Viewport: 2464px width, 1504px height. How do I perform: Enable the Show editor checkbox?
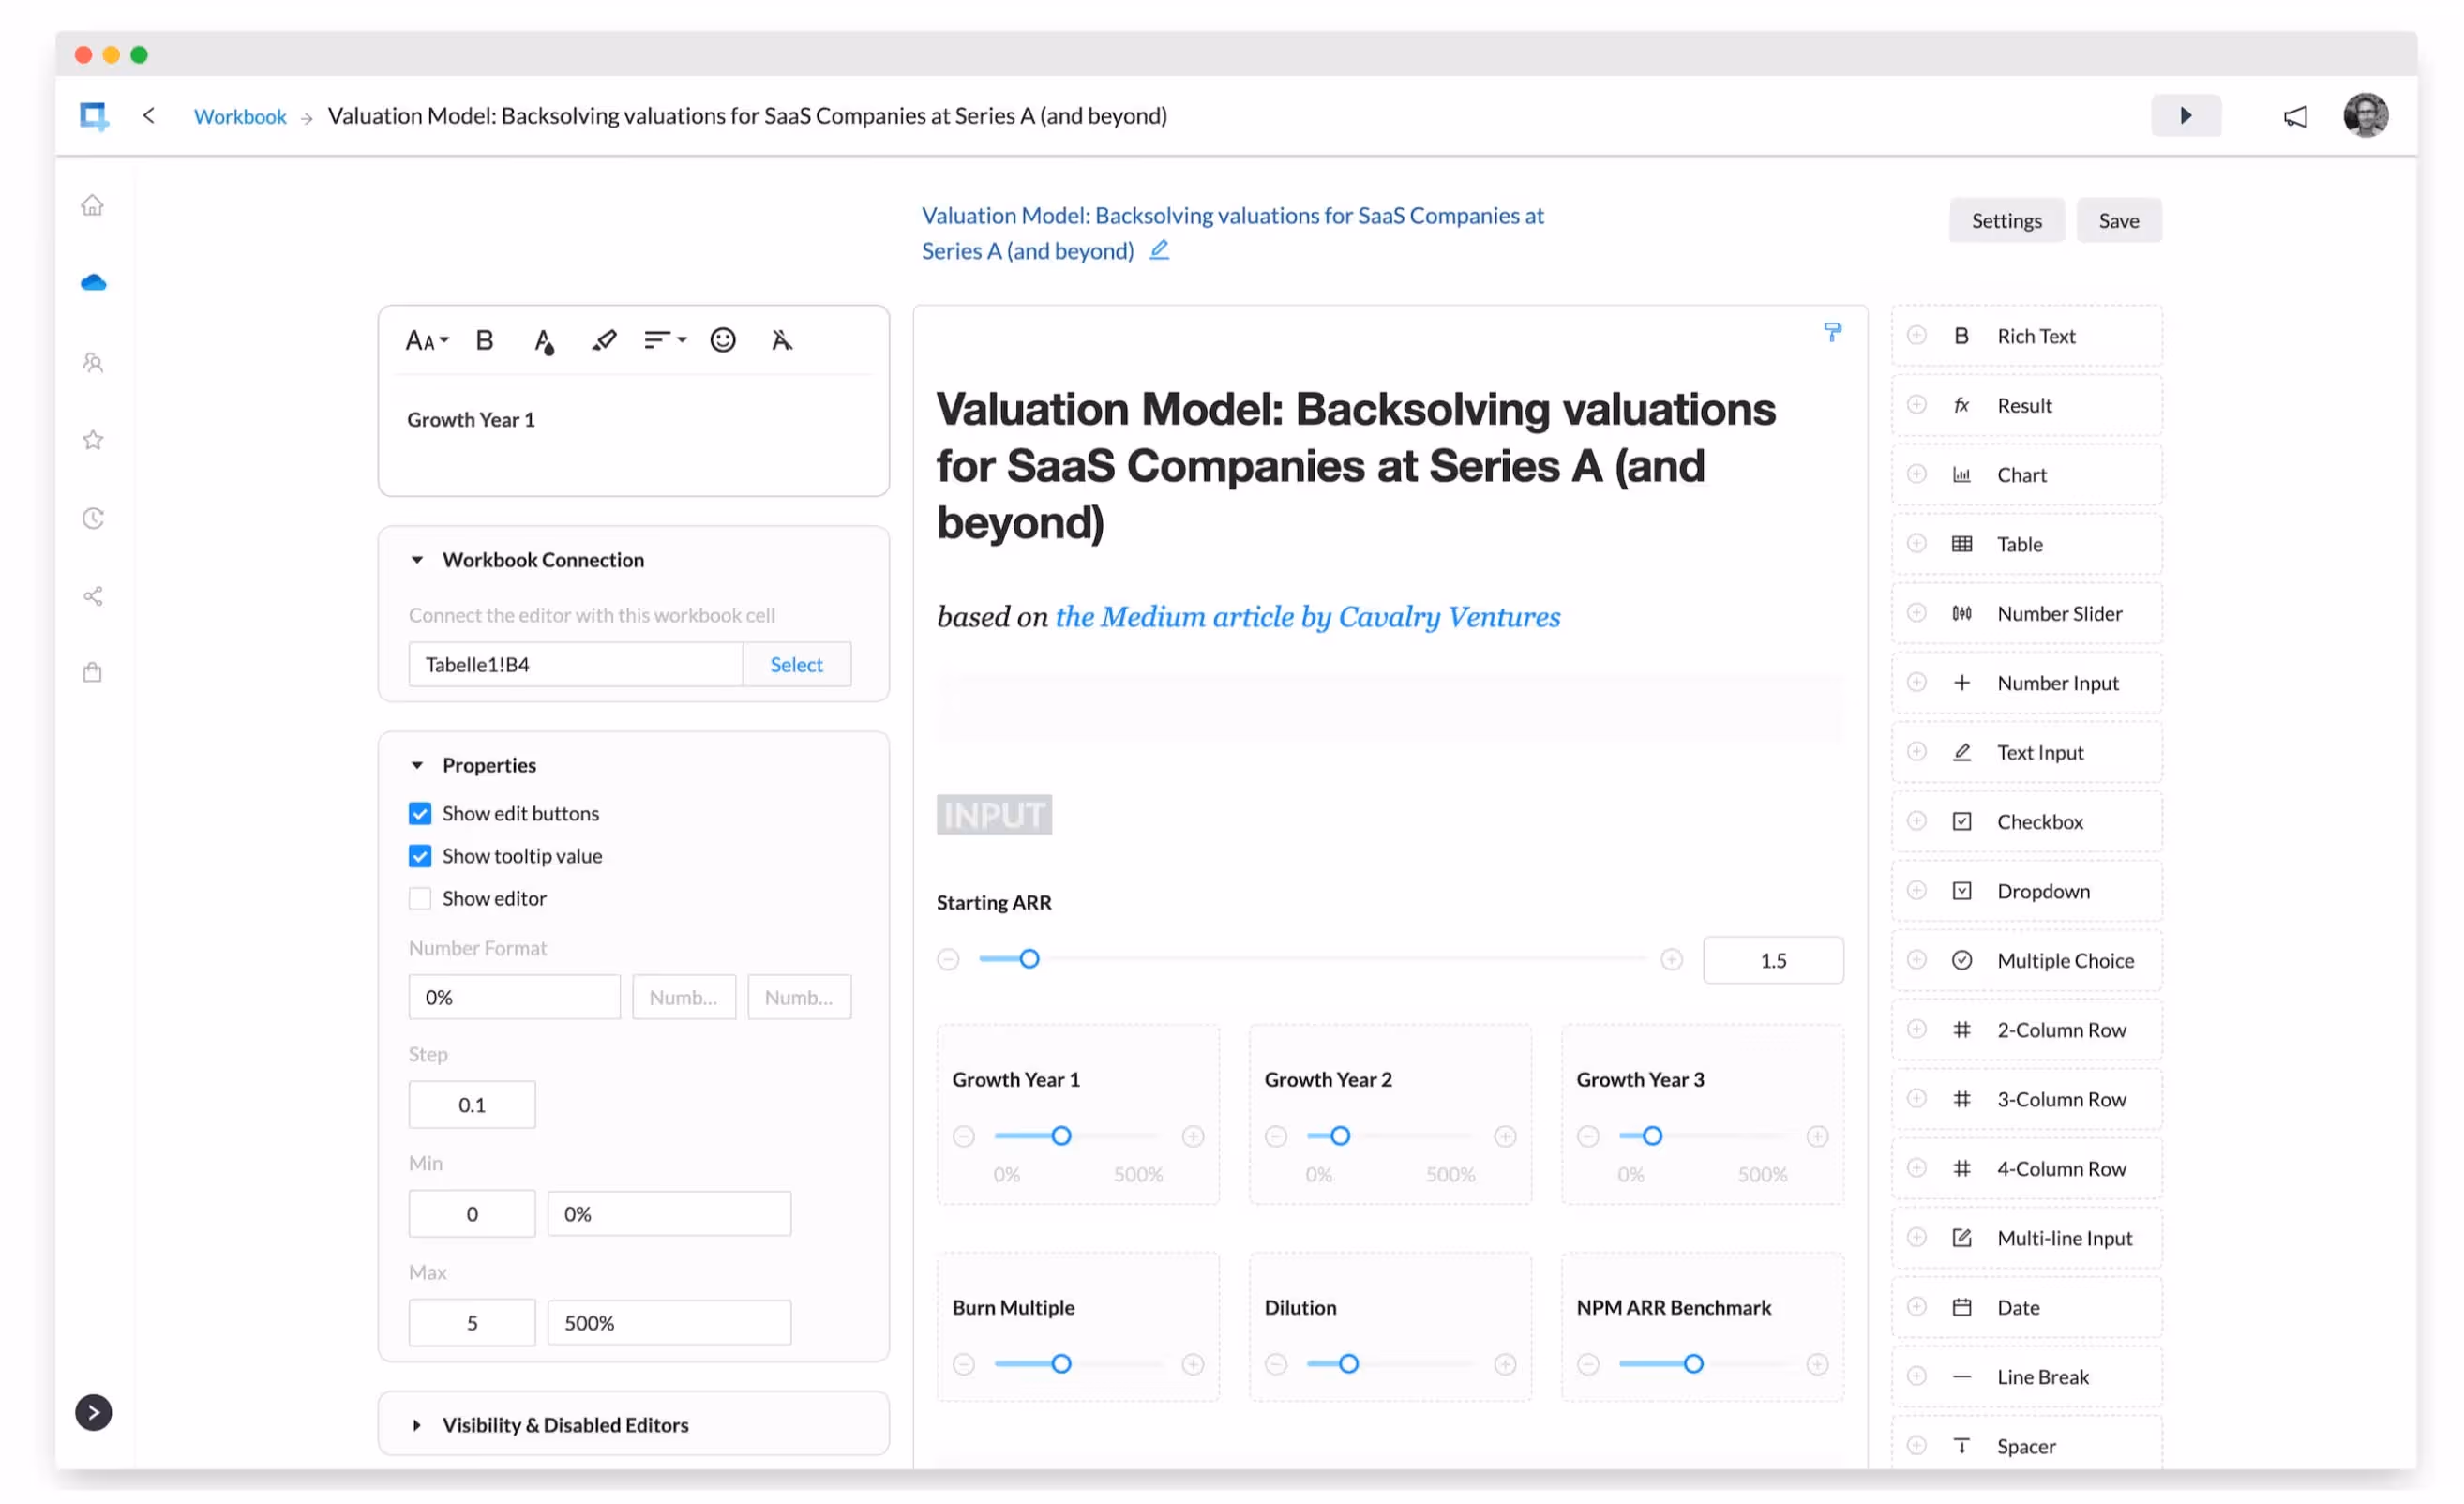point(420,899)
